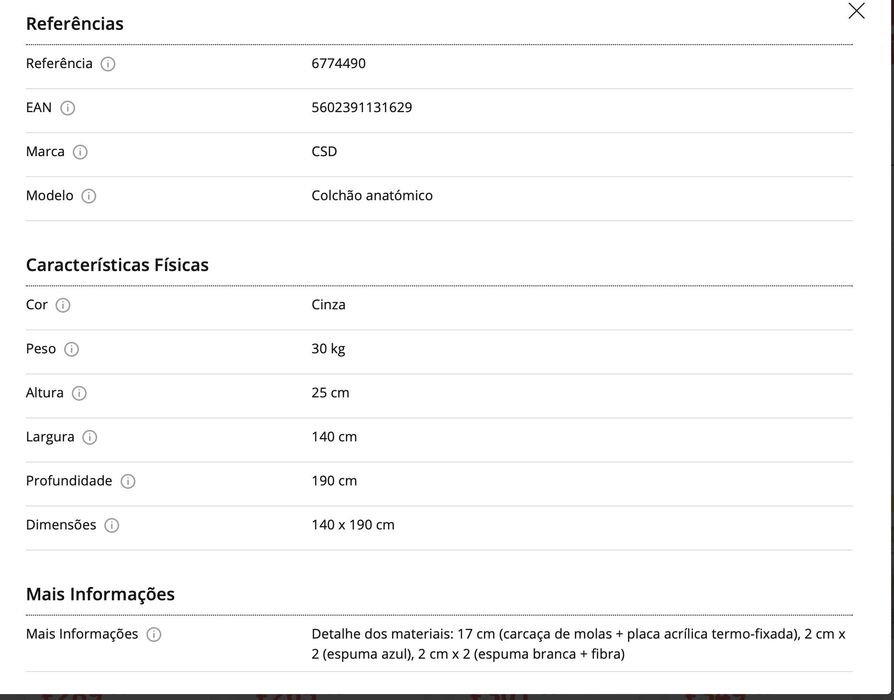894x700 pixels.
Task: Click the CSD brand value
Action: 324,152
